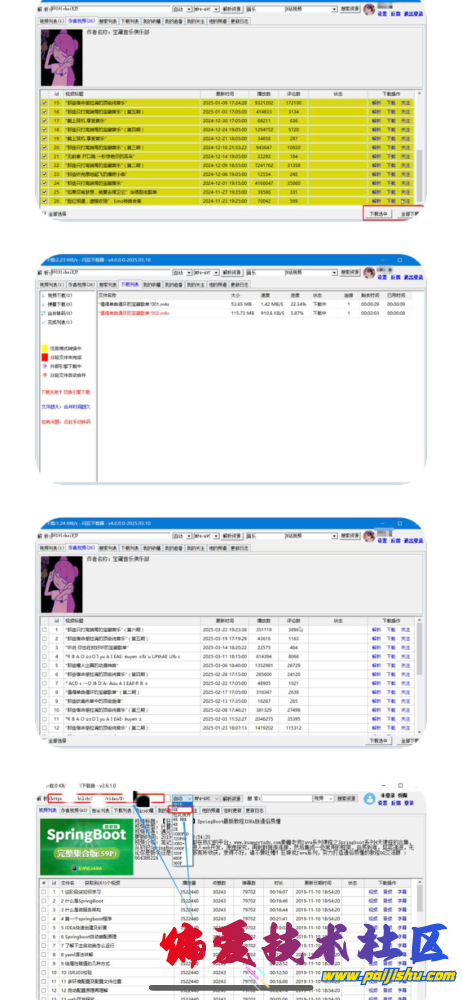Click the red-boxed URL input field in the bottom window

107,798
